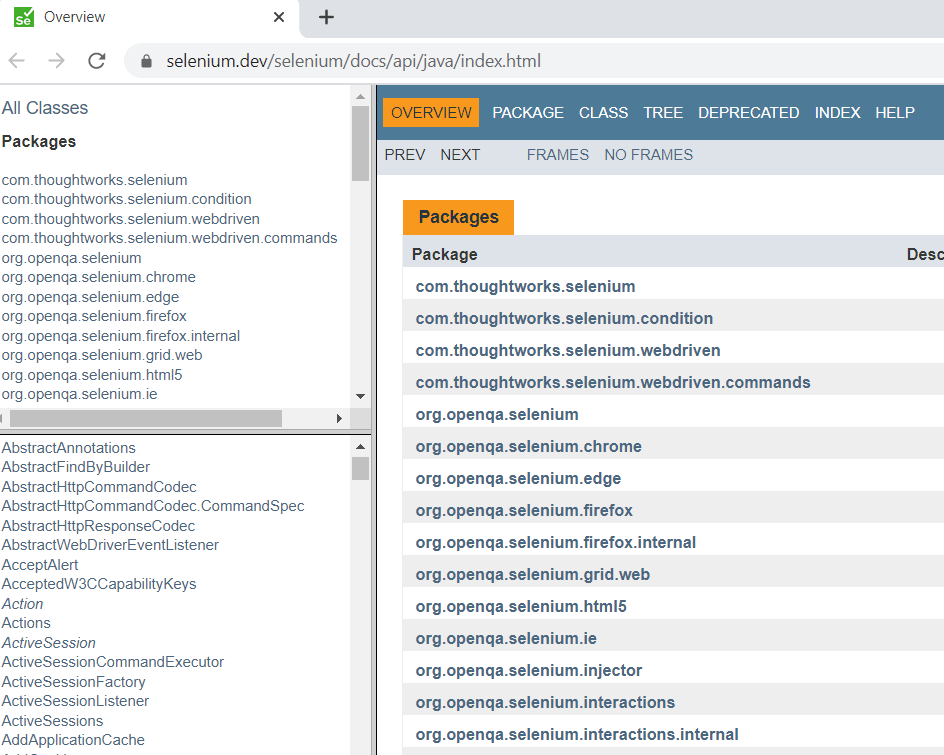Open the DEPRECATED section
Viewport: 944px width, 755px height.
pos(748,112)
